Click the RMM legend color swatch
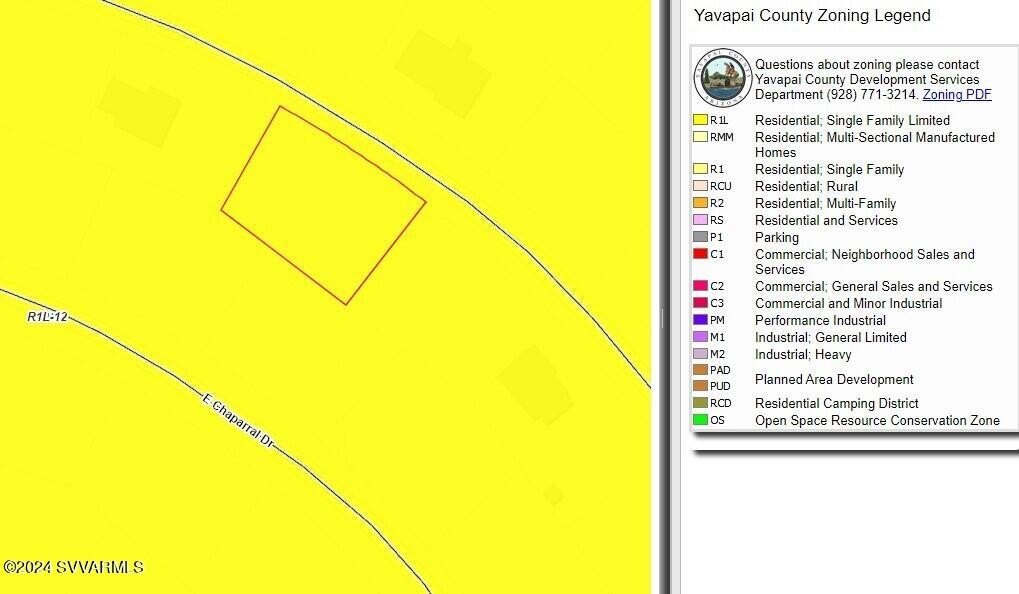Screen dimensions: 1019x594 [700, 137]
